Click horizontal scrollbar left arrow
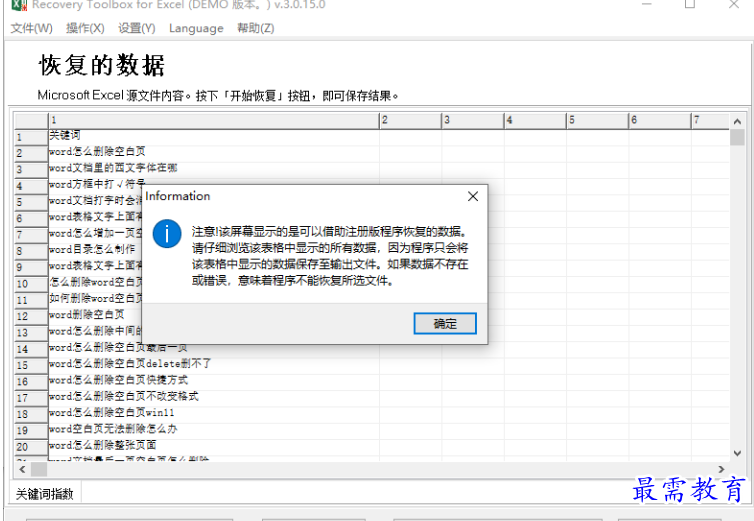Screen dimensions: 754x521 (x=22, y=469)
